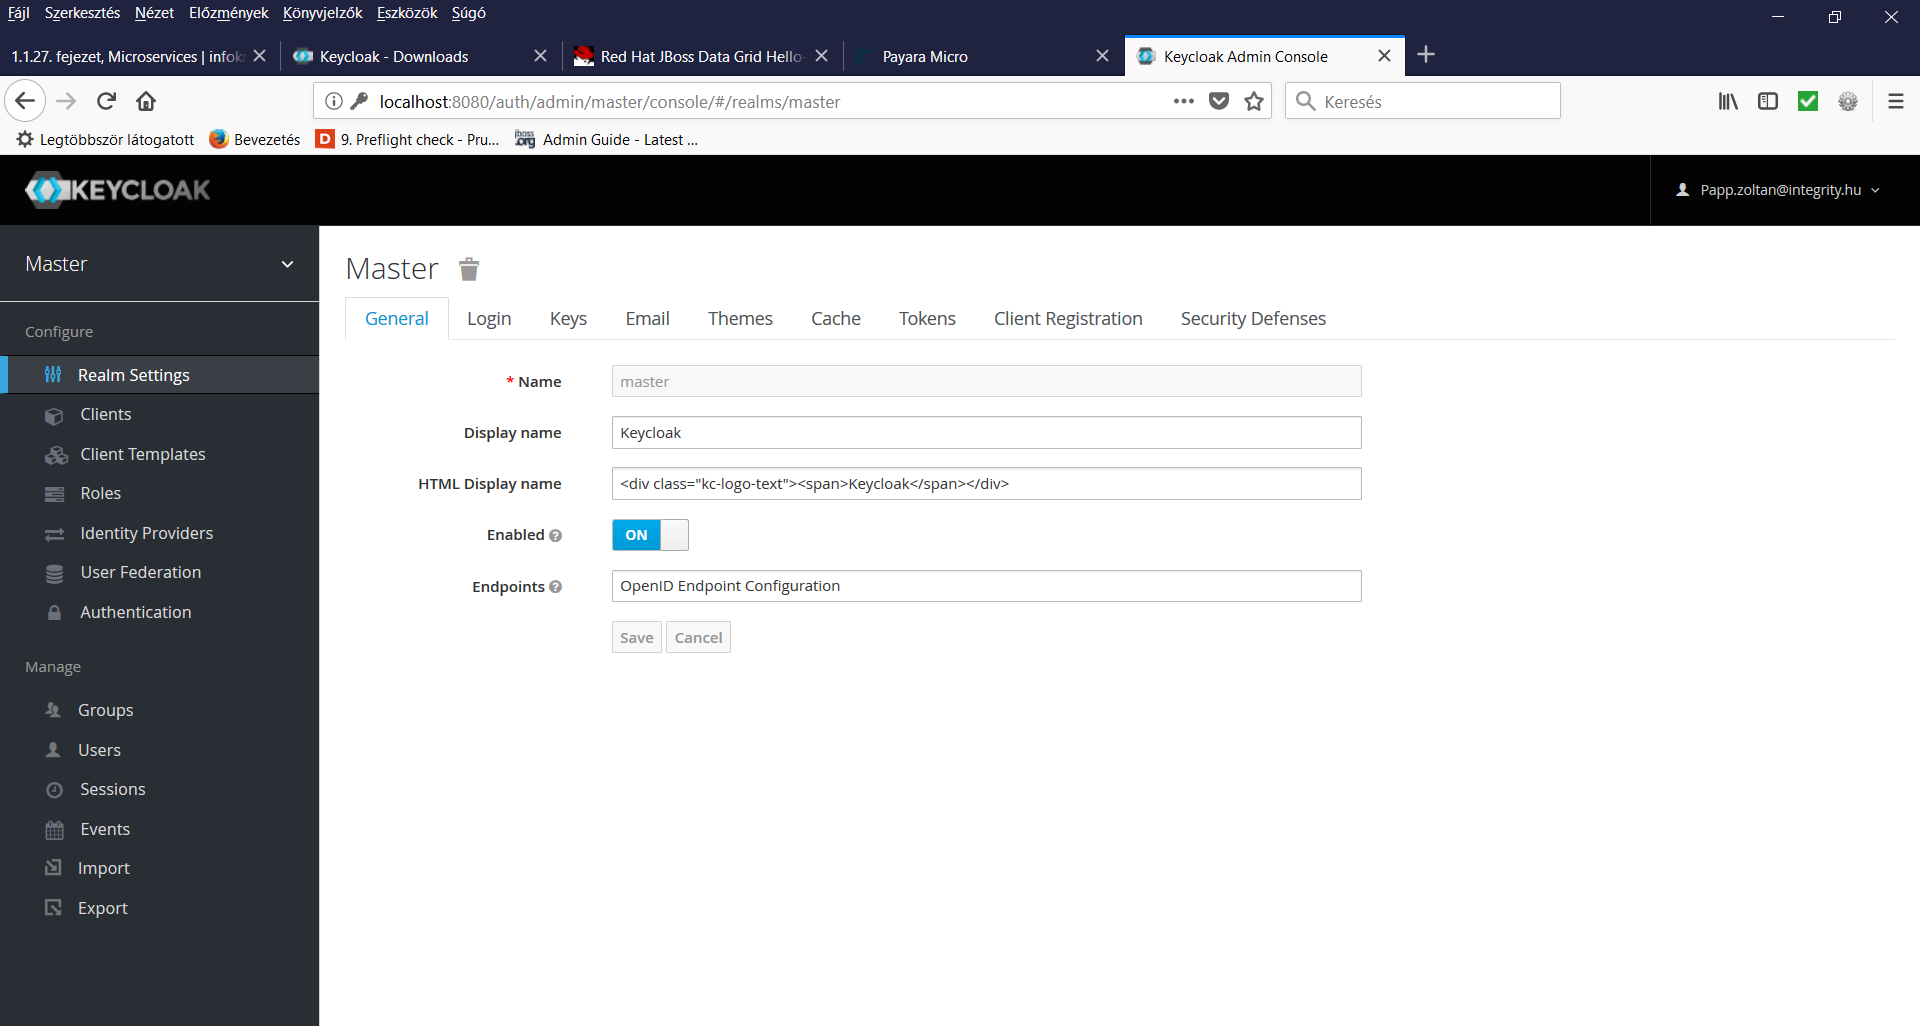
Task: Click the Clients cube icon in sidebar
Action: 54,415
